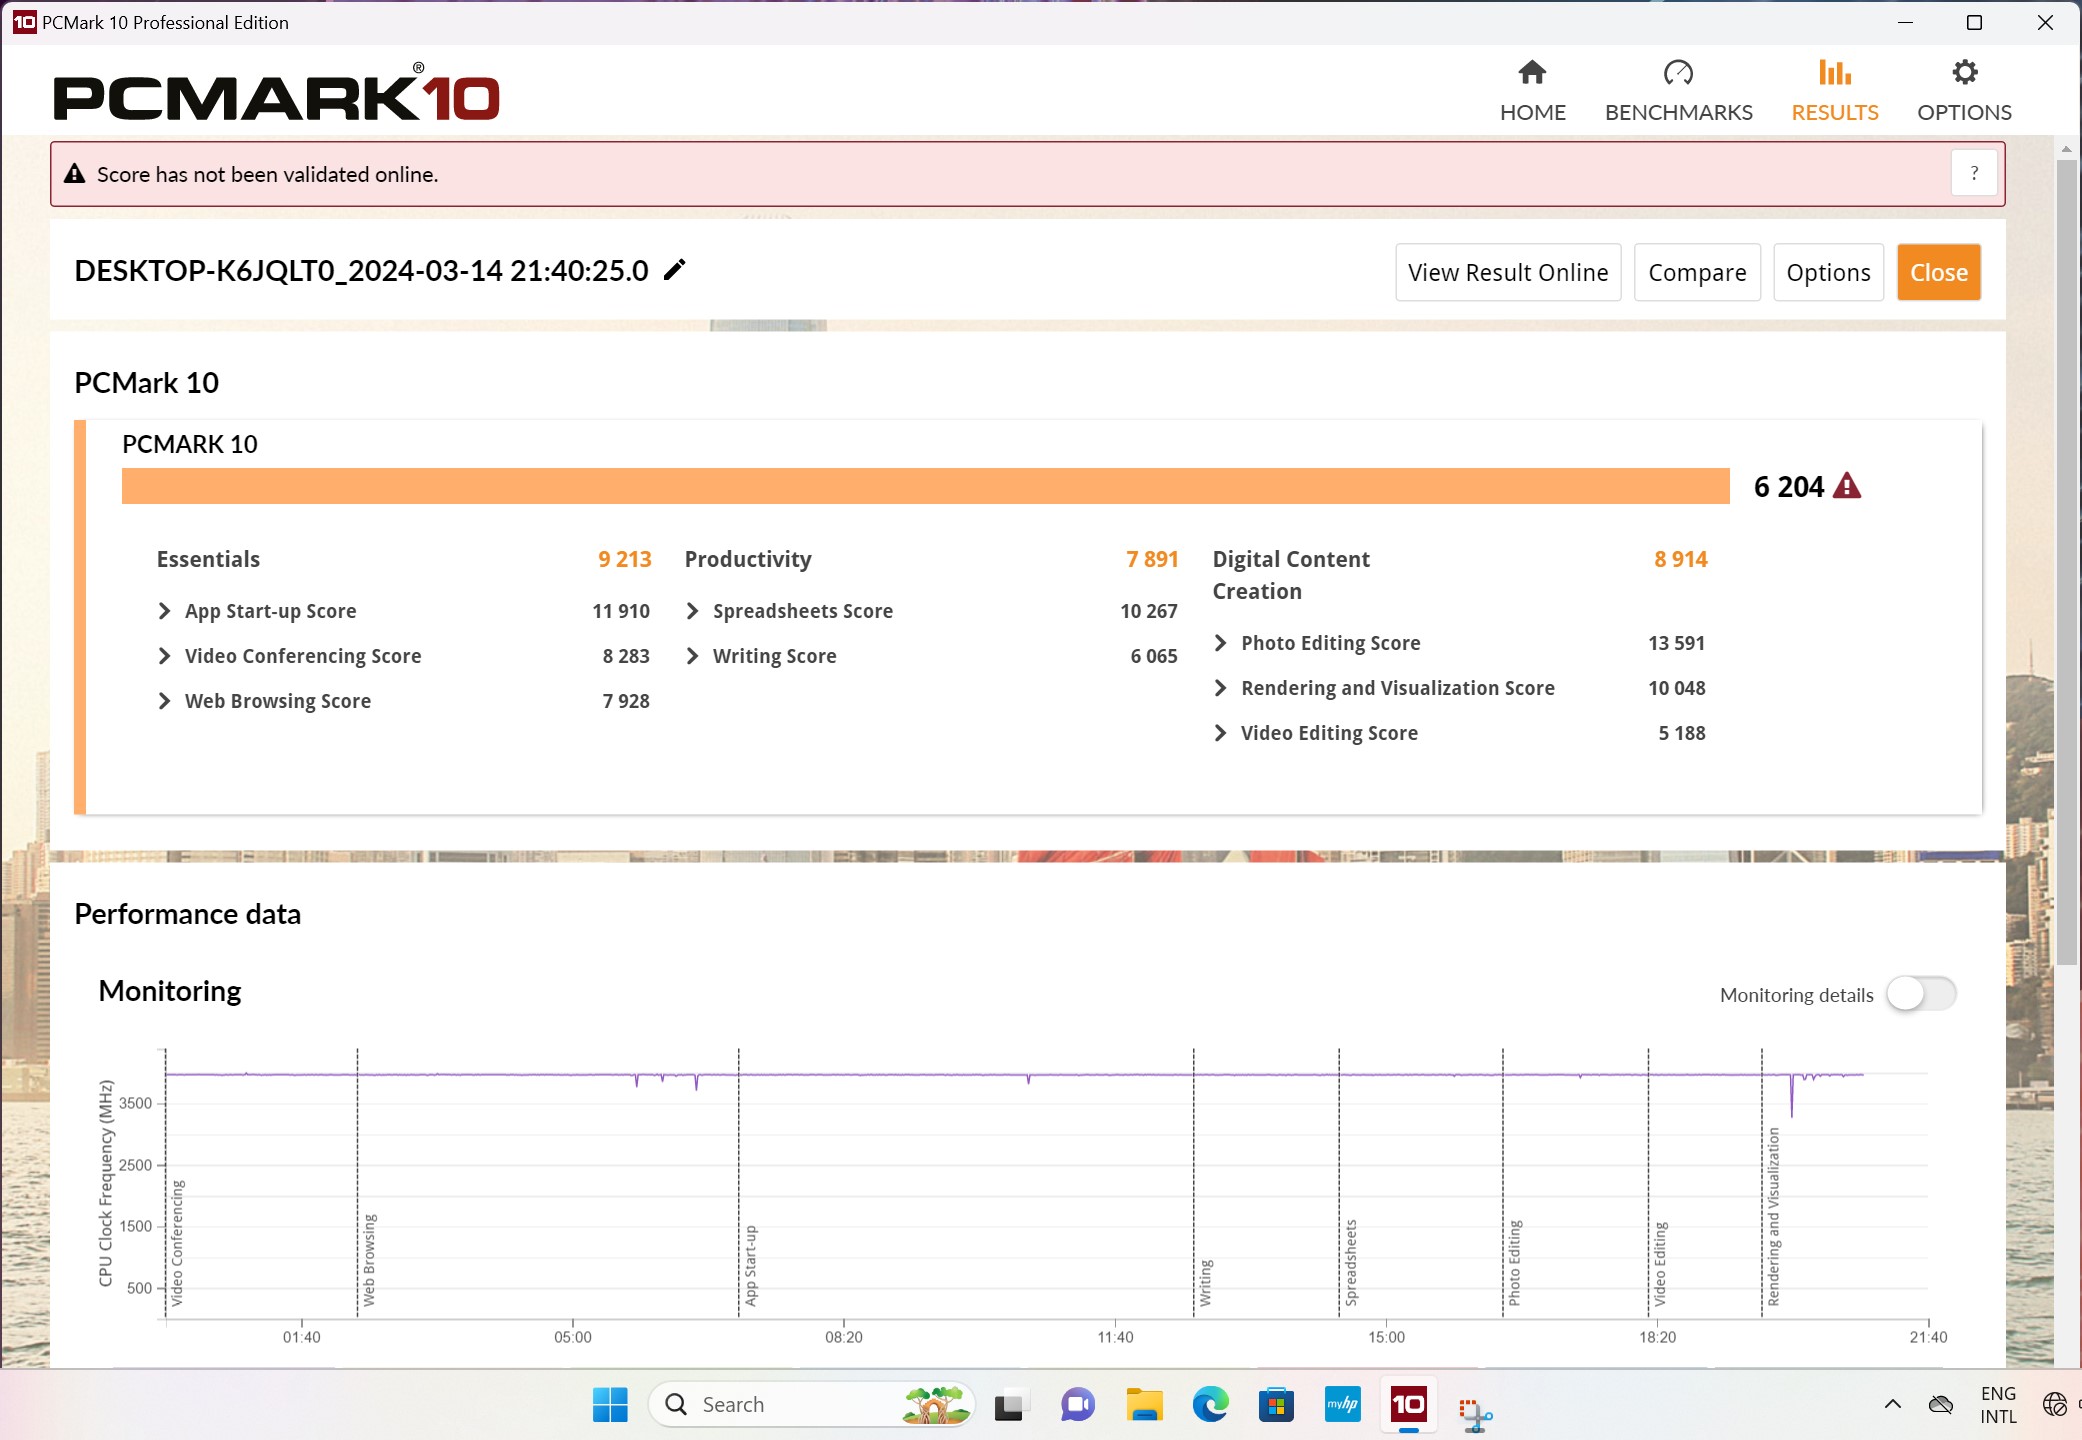Launch Microsoft Edge from the taskbar

point(1210,1405)
